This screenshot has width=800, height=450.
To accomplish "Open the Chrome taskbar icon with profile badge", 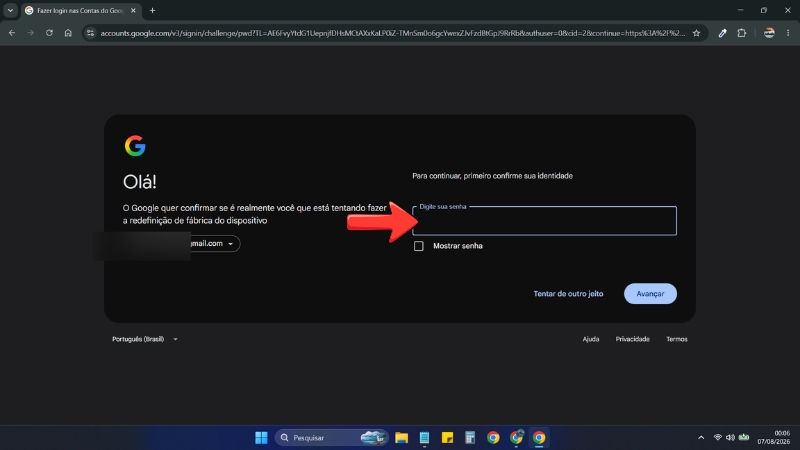I will pyautogui.click(x=516, y=437).
